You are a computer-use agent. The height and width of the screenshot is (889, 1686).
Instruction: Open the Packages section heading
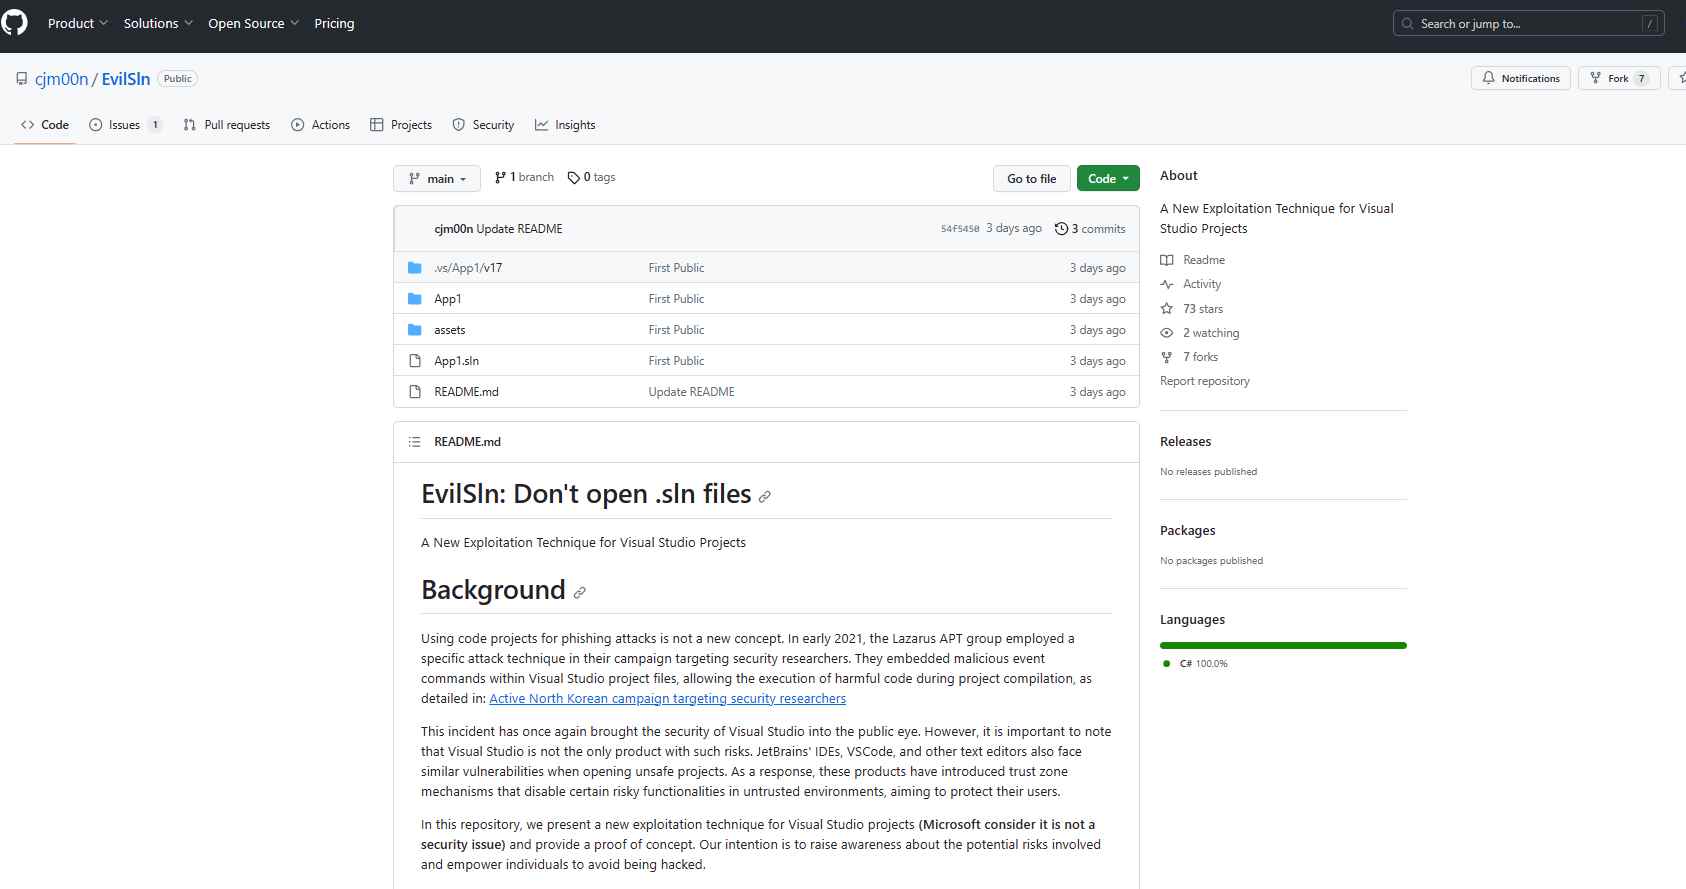pos(1188,531)
